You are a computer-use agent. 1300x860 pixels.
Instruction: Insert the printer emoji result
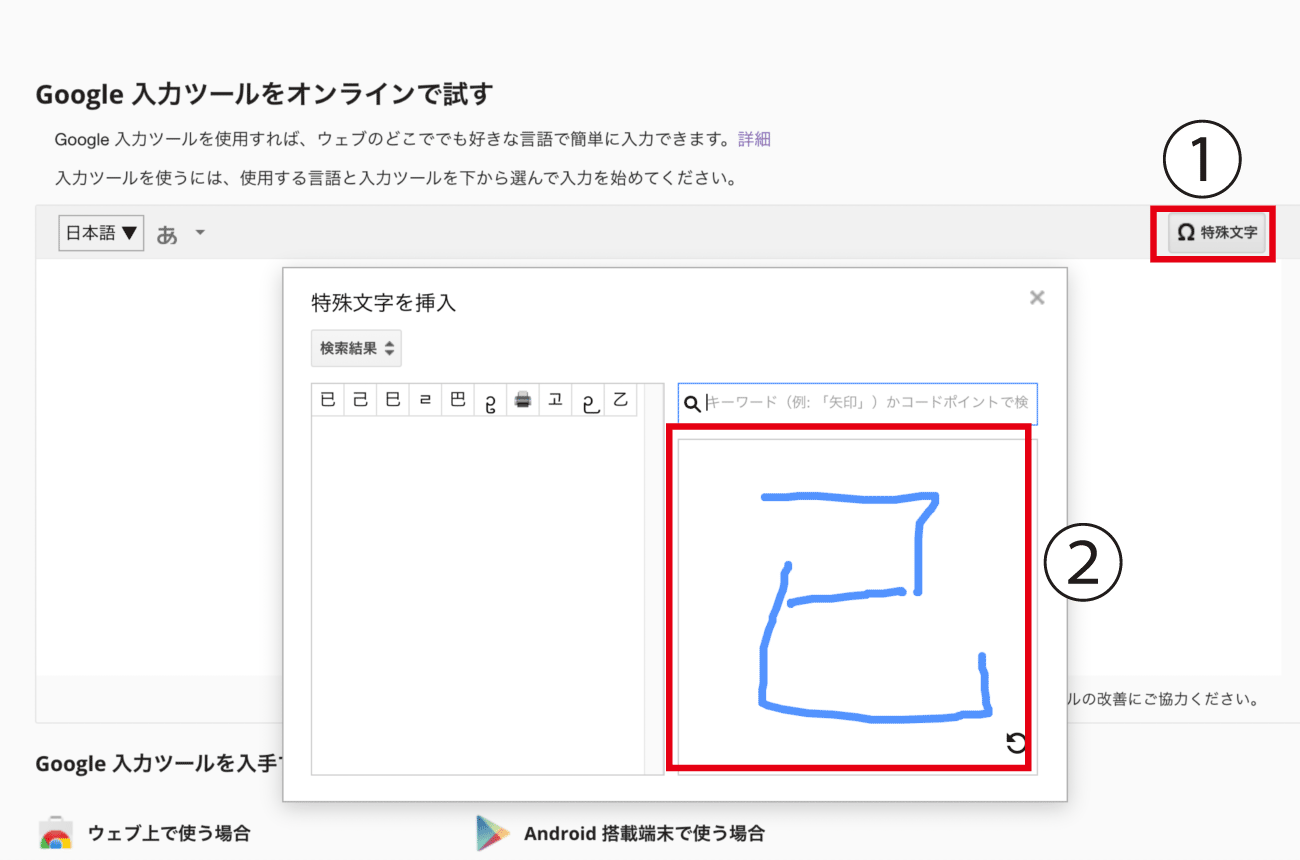[x=523, y=400]
